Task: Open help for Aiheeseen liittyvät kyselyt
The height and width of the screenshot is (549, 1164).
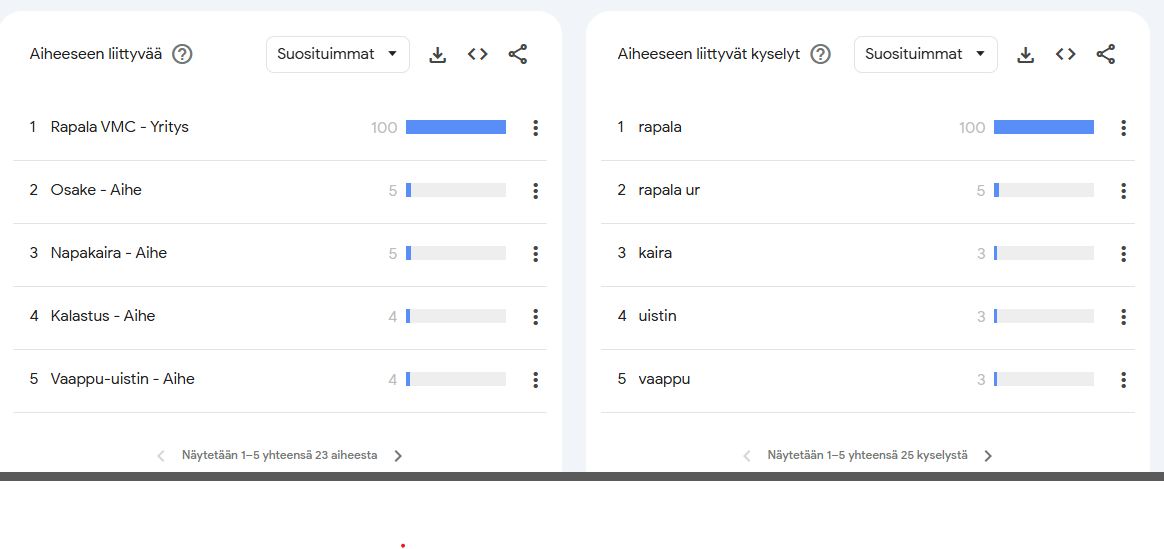Action: [820, 54]
